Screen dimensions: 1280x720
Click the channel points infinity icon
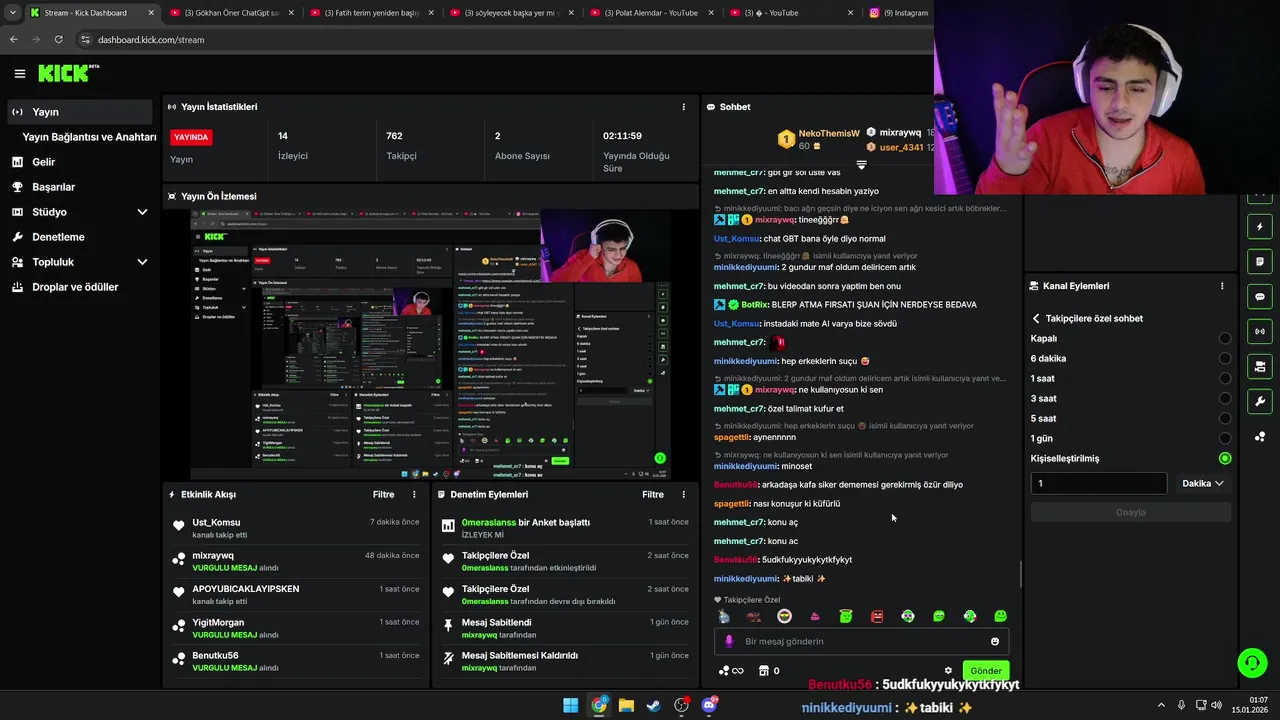[731, 671]
